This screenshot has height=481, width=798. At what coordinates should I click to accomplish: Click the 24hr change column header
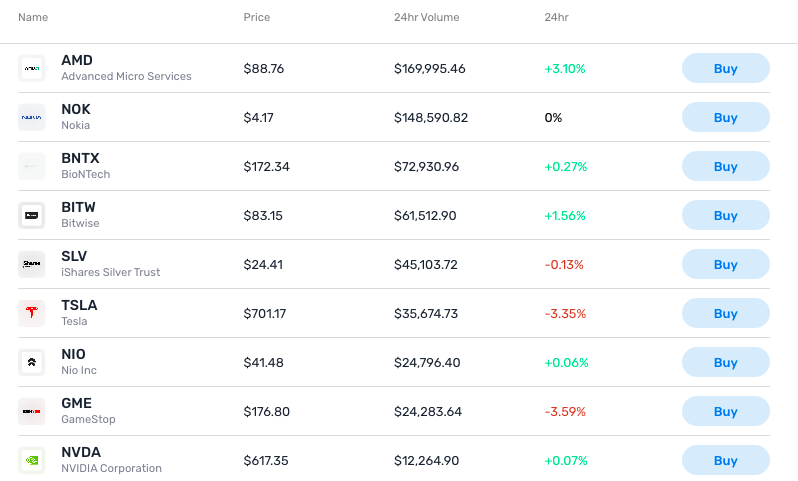(x=556, y=17)
